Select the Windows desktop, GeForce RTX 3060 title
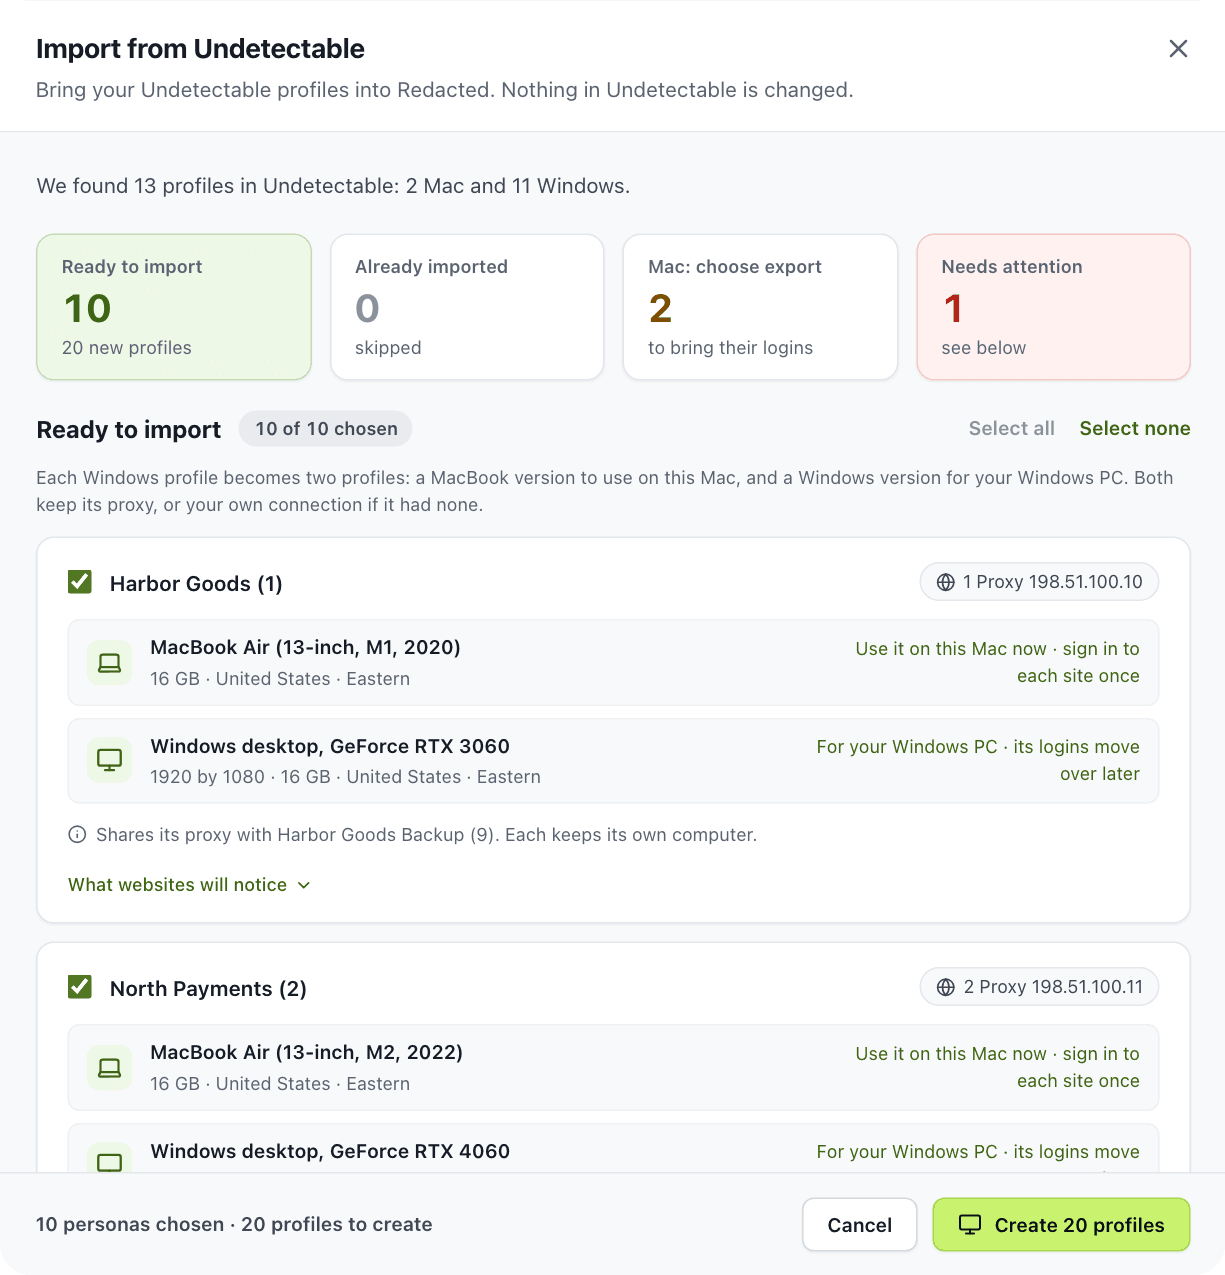The height and width of the screenshot is (1275, 1225). point(330,746)
